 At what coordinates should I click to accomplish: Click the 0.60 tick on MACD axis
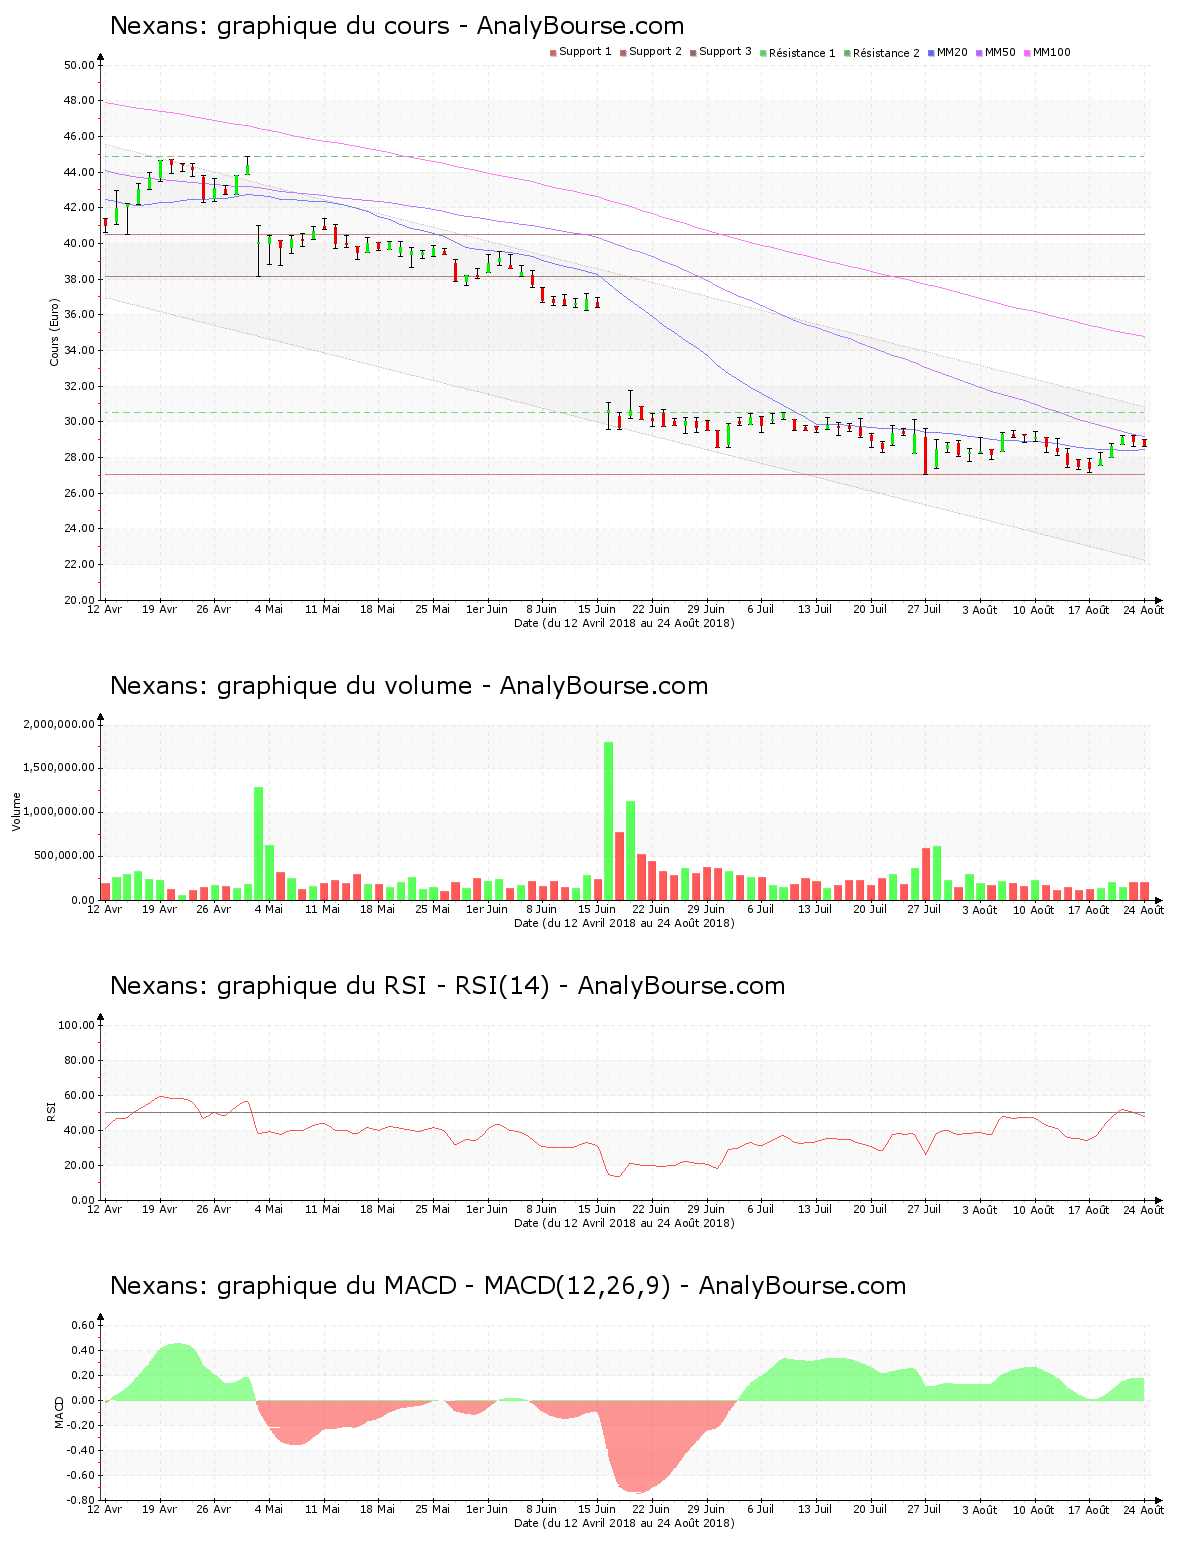82,1326
